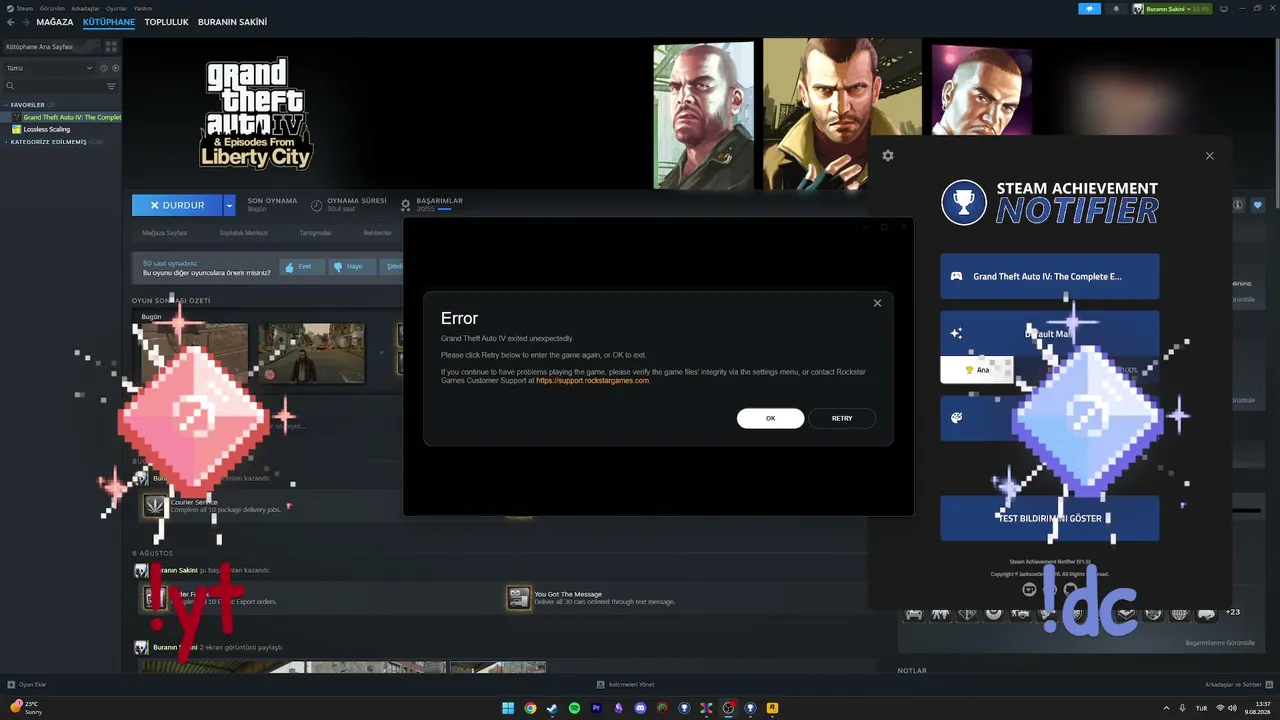Viewport: 1280px width, 720px height.
Task: Open Google Chrome from the taskbar
Action: (530, 708)
